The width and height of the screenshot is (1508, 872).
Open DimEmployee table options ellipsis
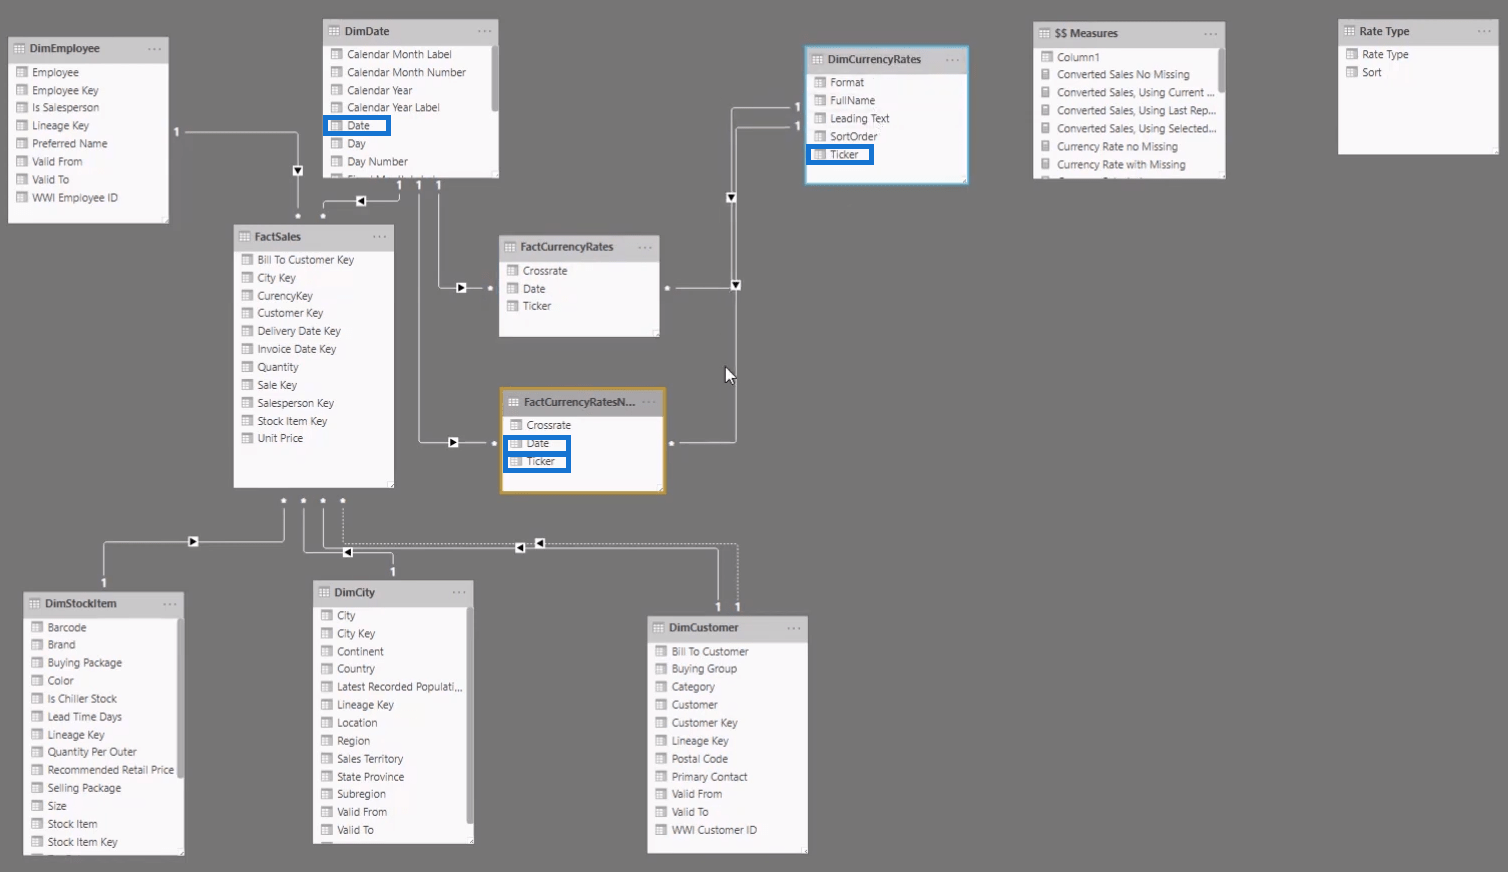coord(154,49)
